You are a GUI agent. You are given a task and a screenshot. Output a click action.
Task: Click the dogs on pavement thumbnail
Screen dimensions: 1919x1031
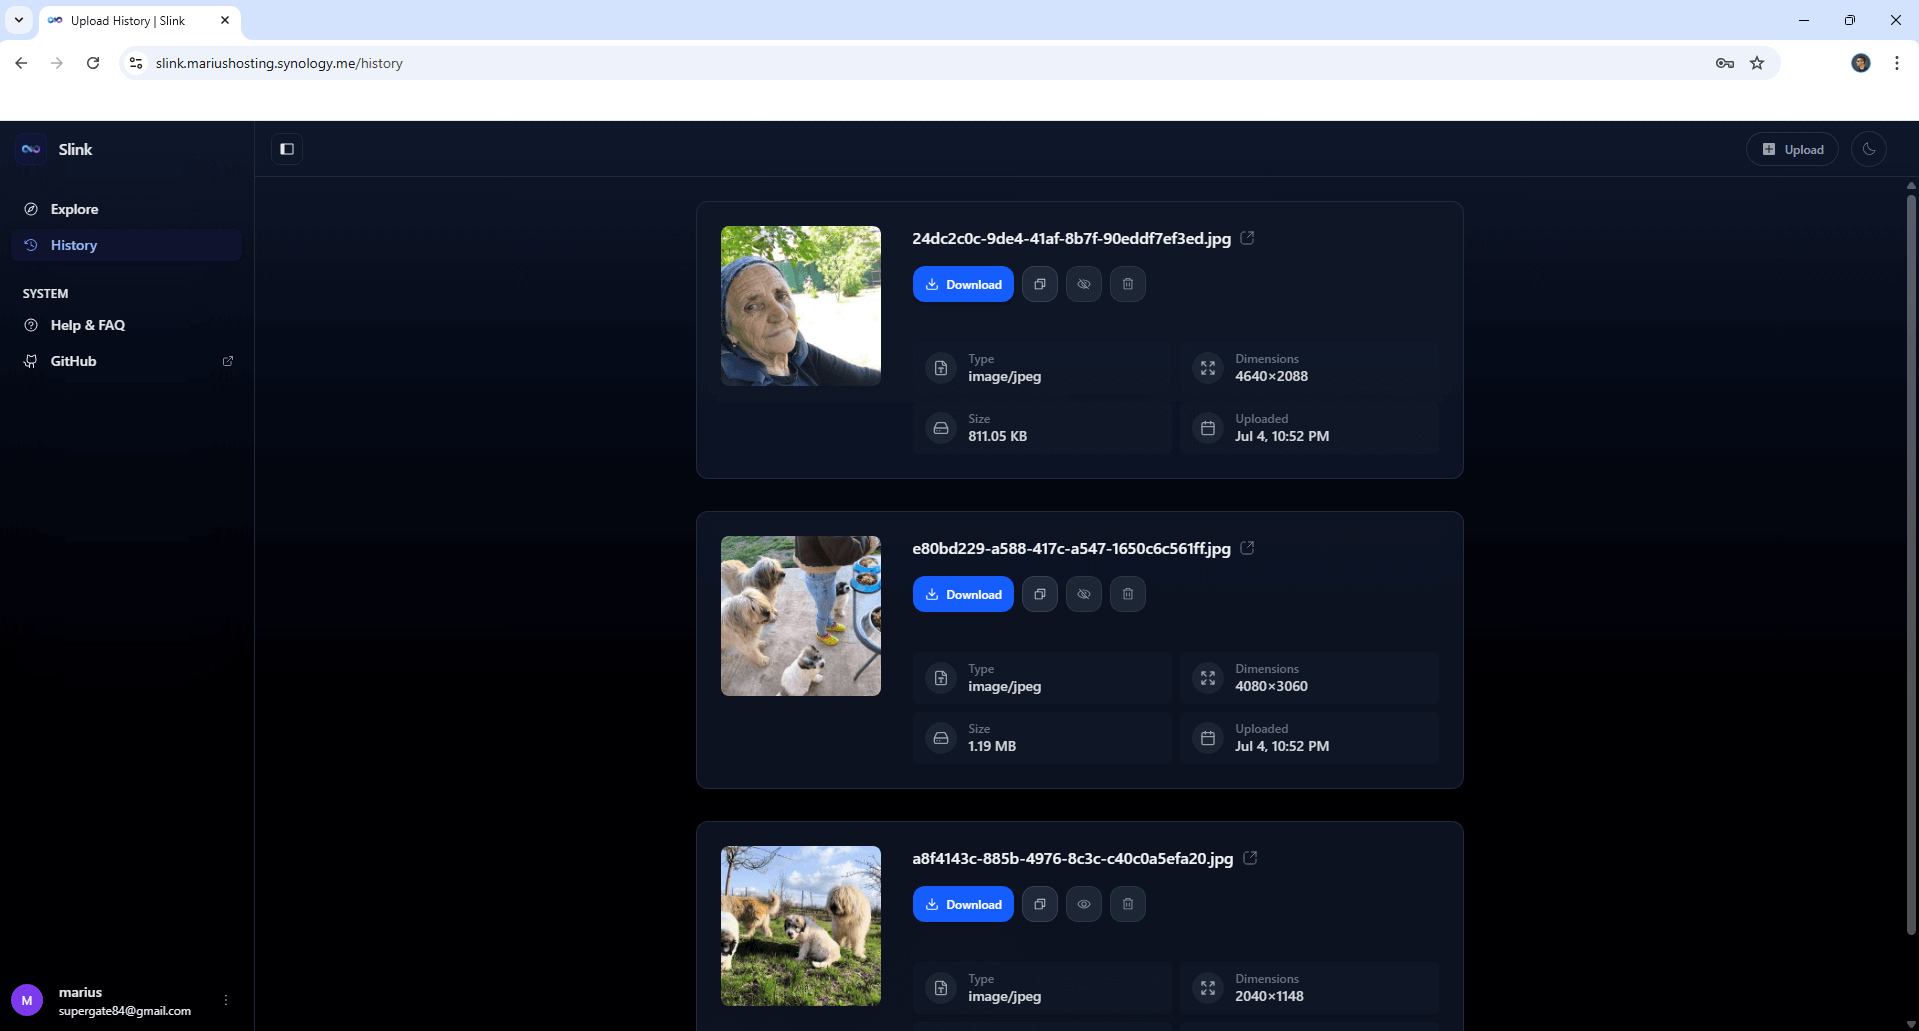(801, 616)
